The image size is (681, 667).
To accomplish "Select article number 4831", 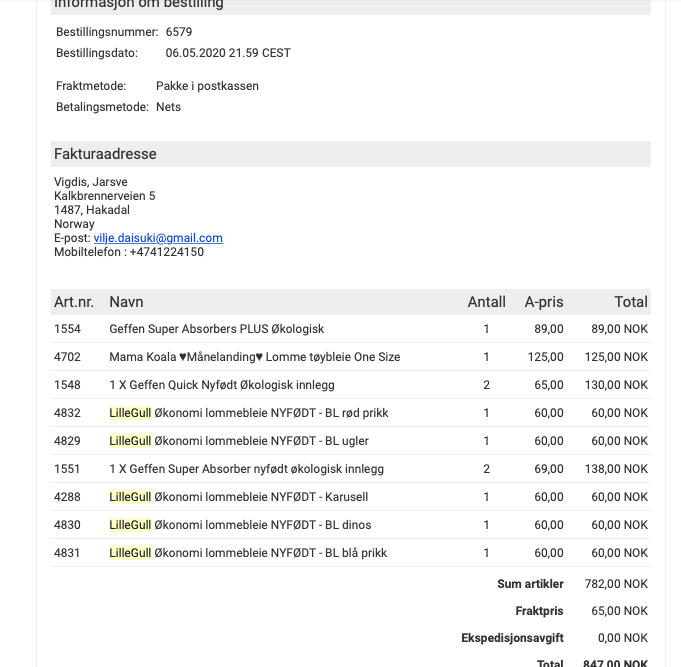I will click(67, 553).
